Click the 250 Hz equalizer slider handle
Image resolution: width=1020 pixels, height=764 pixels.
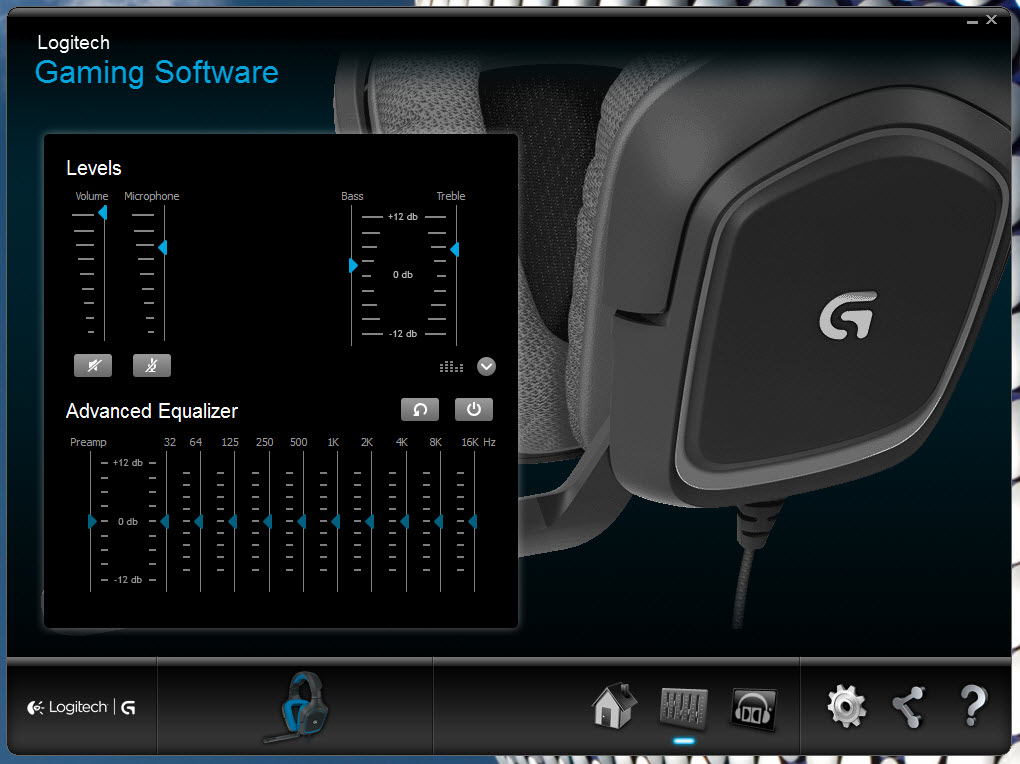click(267, 521)
